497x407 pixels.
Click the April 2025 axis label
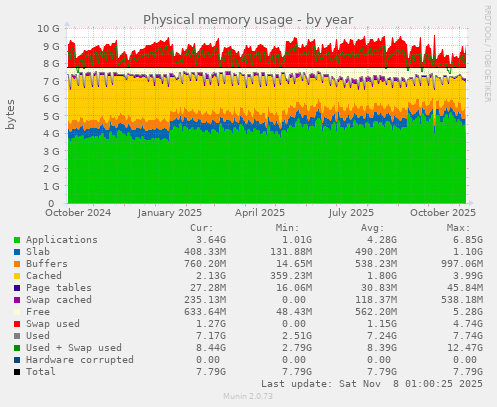click(260, 213)
